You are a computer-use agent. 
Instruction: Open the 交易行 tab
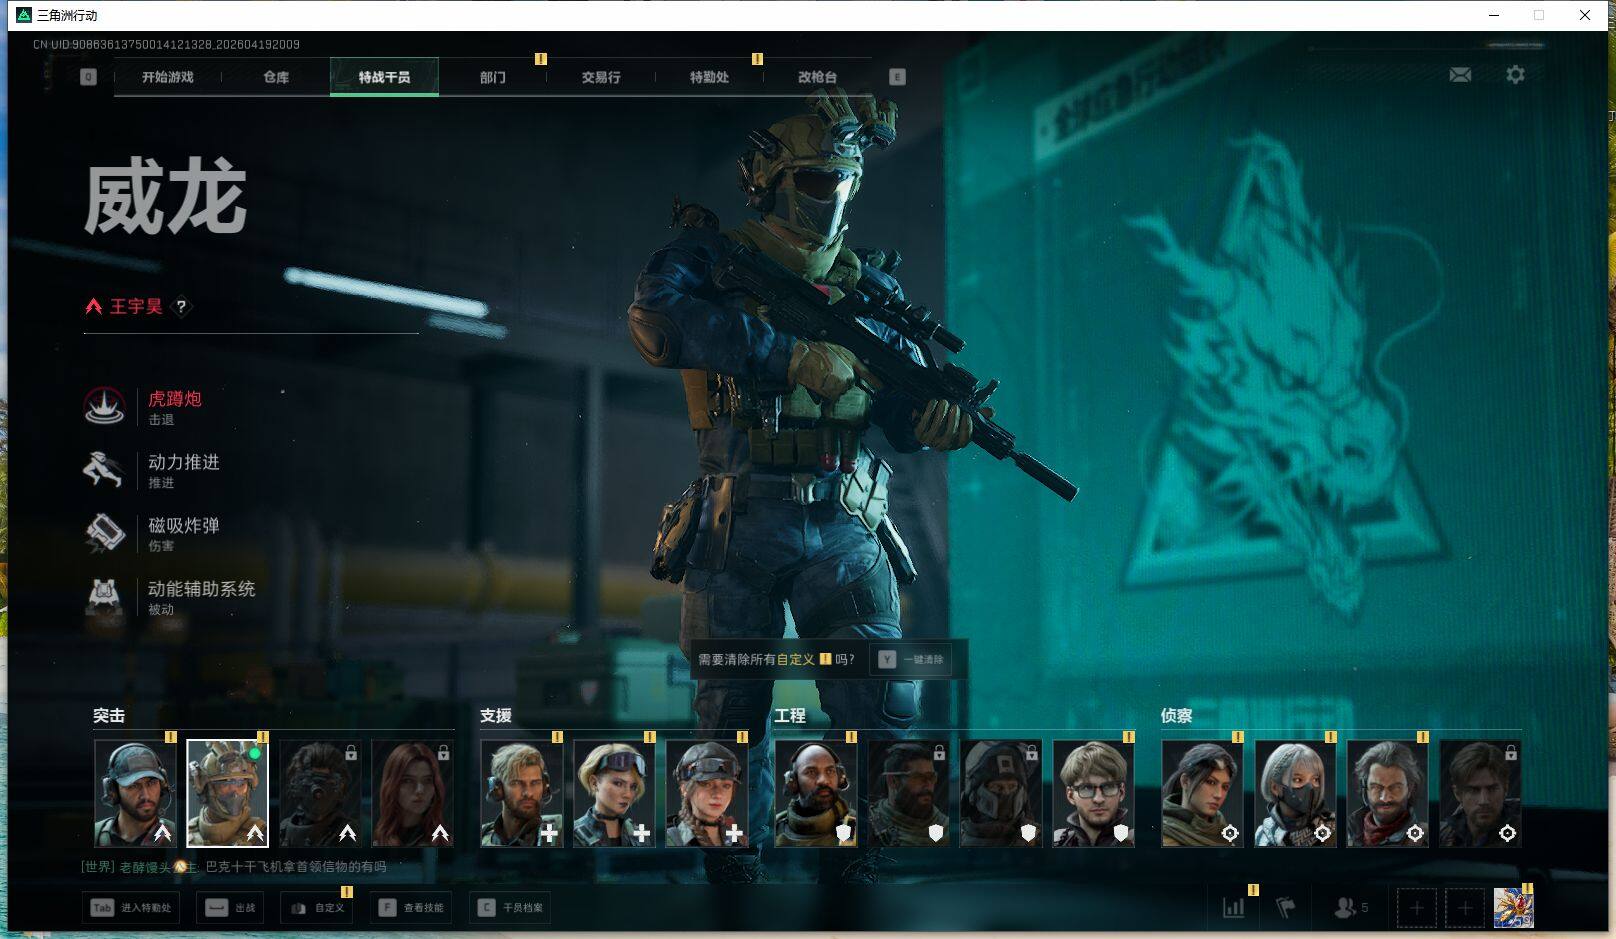click(601, 77)
